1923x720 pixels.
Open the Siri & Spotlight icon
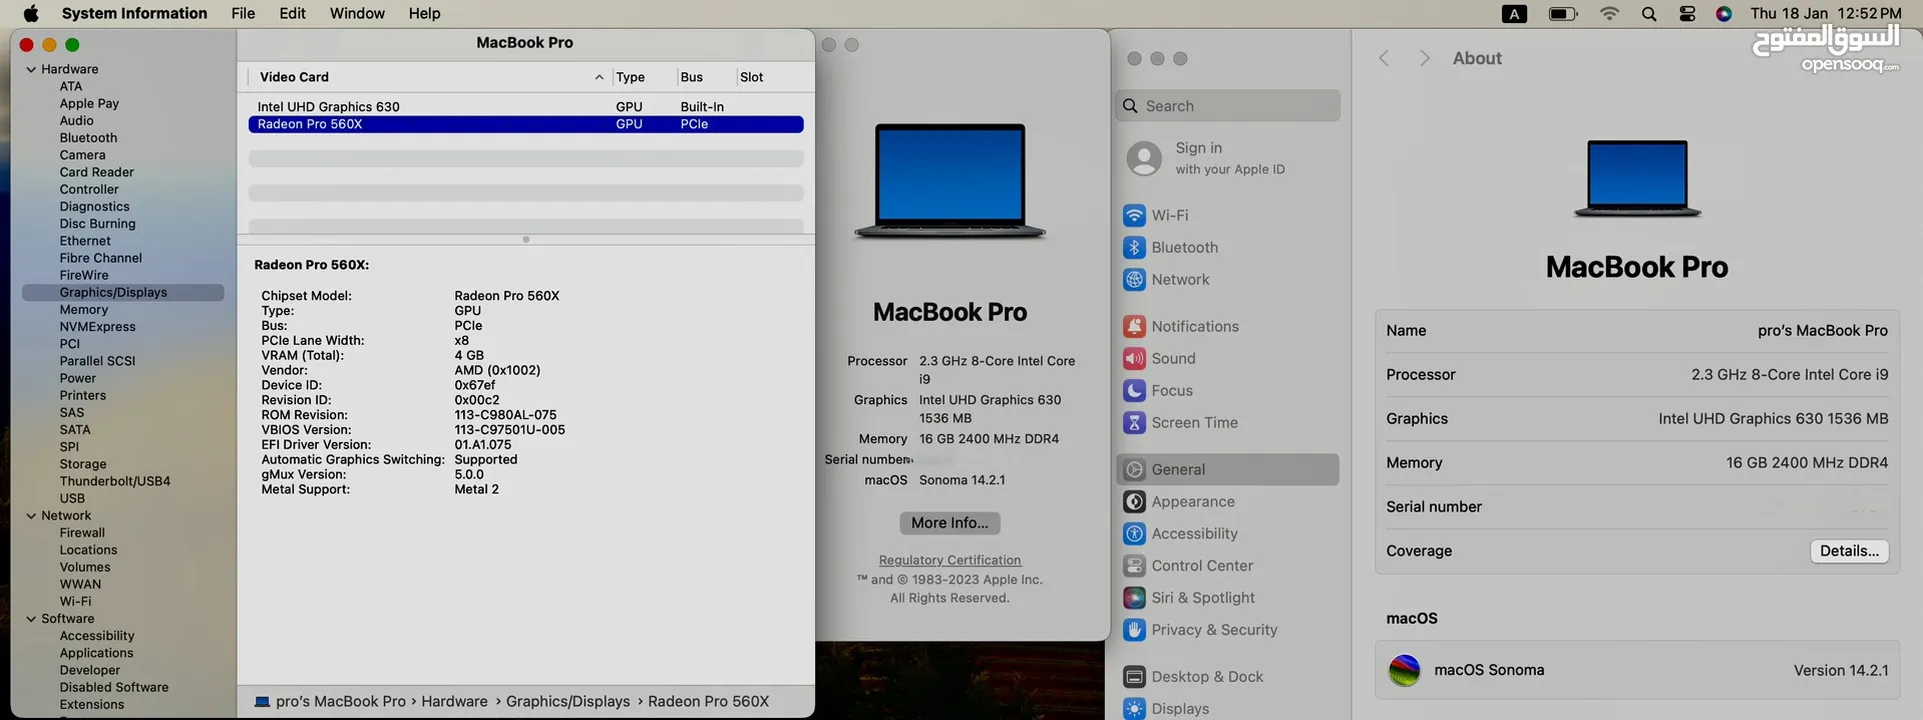click(x=1134, y=597)
